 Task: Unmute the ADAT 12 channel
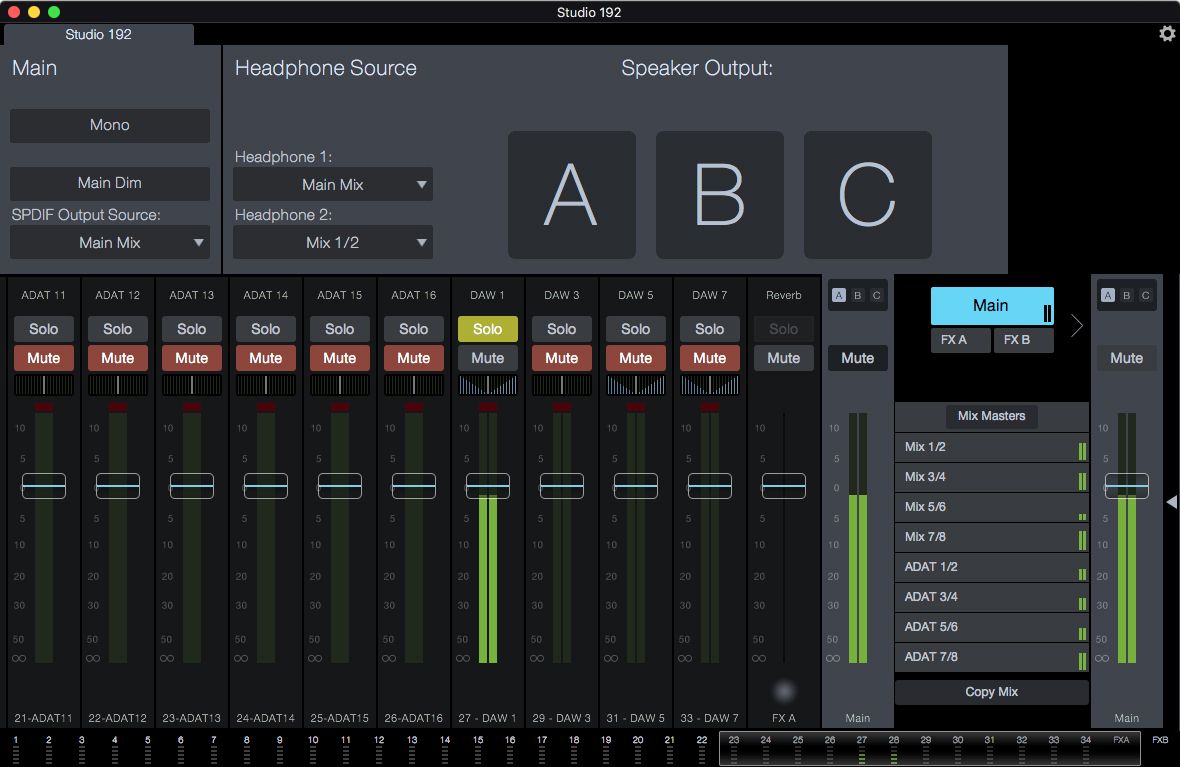pyautogui.click(x=117, y=358)
